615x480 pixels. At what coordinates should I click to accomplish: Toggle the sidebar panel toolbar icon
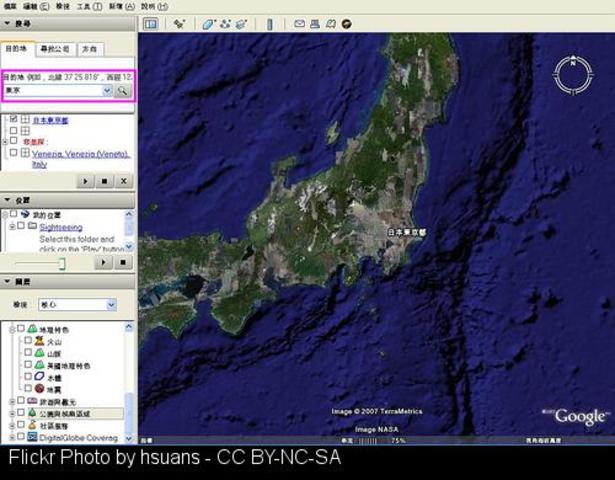pos(151,24)
